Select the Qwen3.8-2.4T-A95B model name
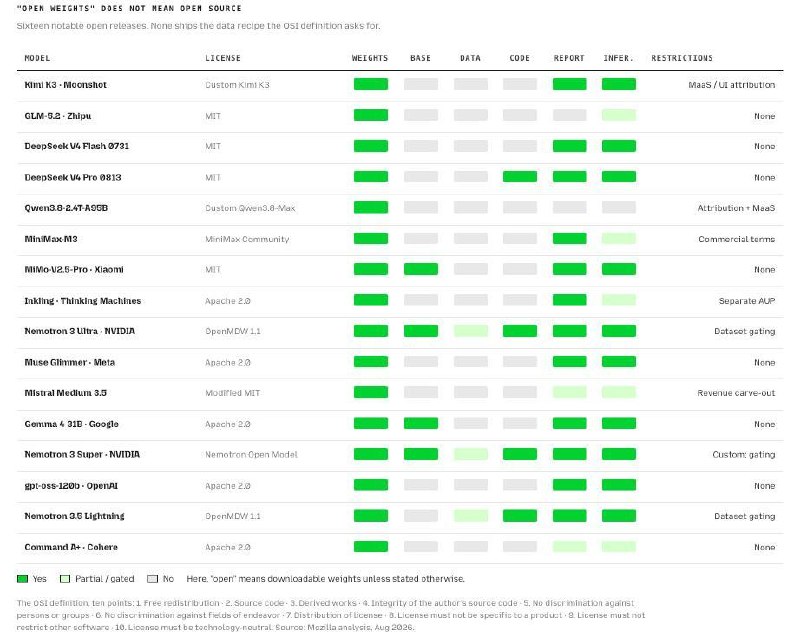The height and width of the screenshot is (638, 800). click(x=66, y=208)
